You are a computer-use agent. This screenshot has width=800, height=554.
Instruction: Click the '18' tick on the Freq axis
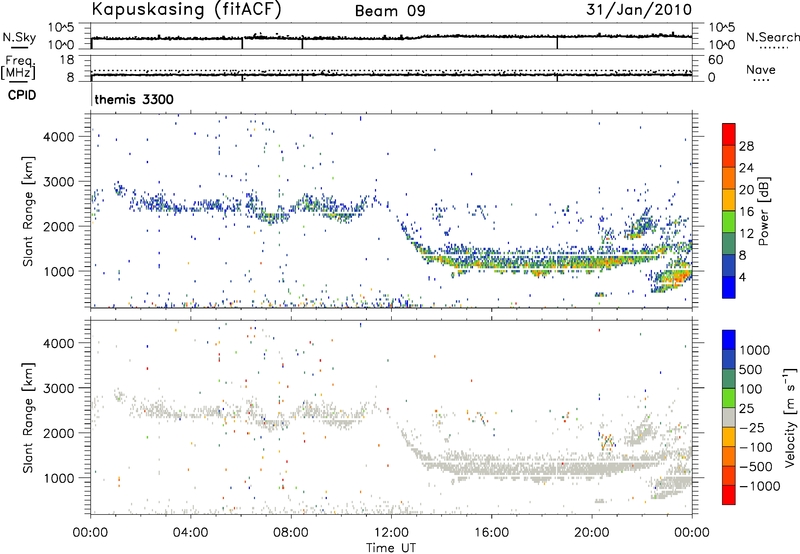[67, 60]
